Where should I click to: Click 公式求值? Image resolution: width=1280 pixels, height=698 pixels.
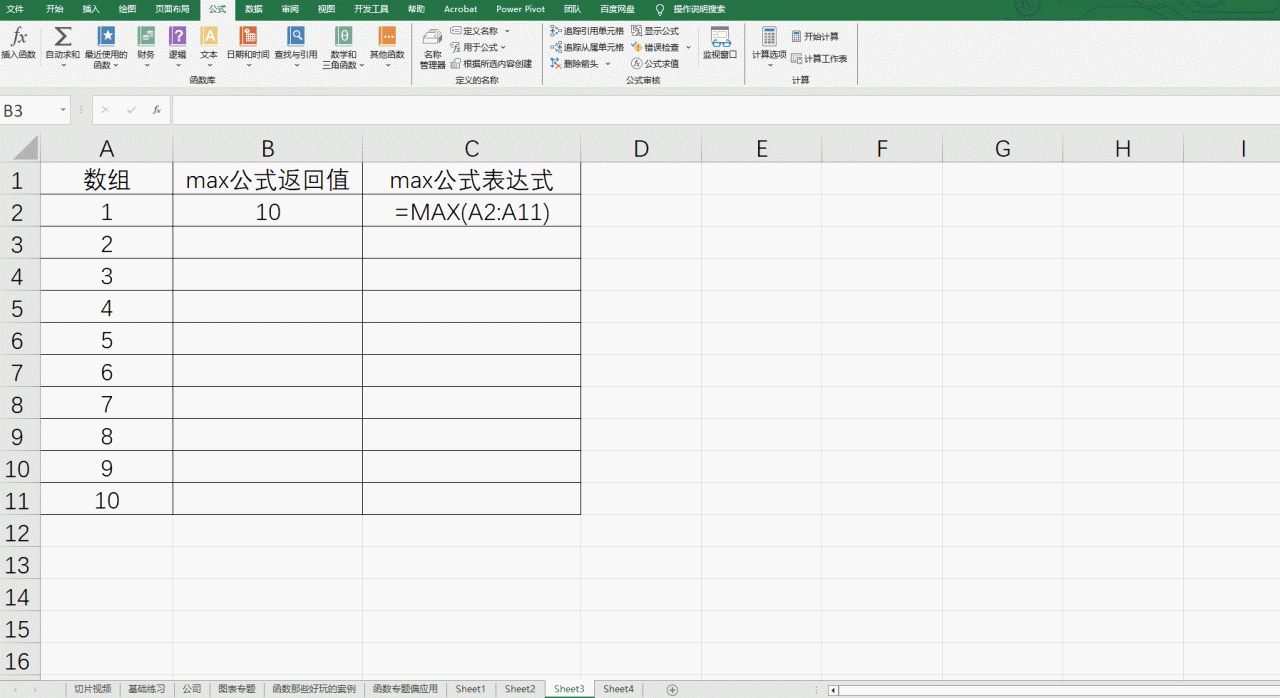coord(655,63)
